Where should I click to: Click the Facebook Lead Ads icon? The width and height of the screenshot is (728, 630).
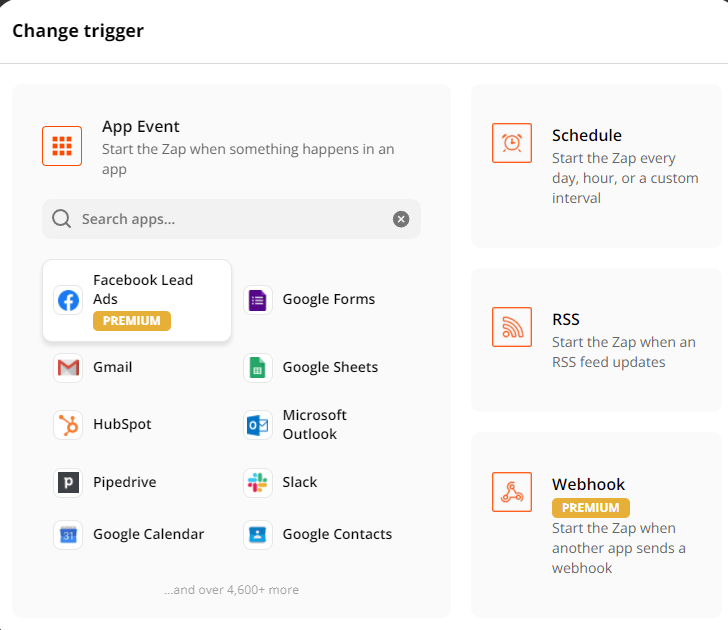(68, 300)
